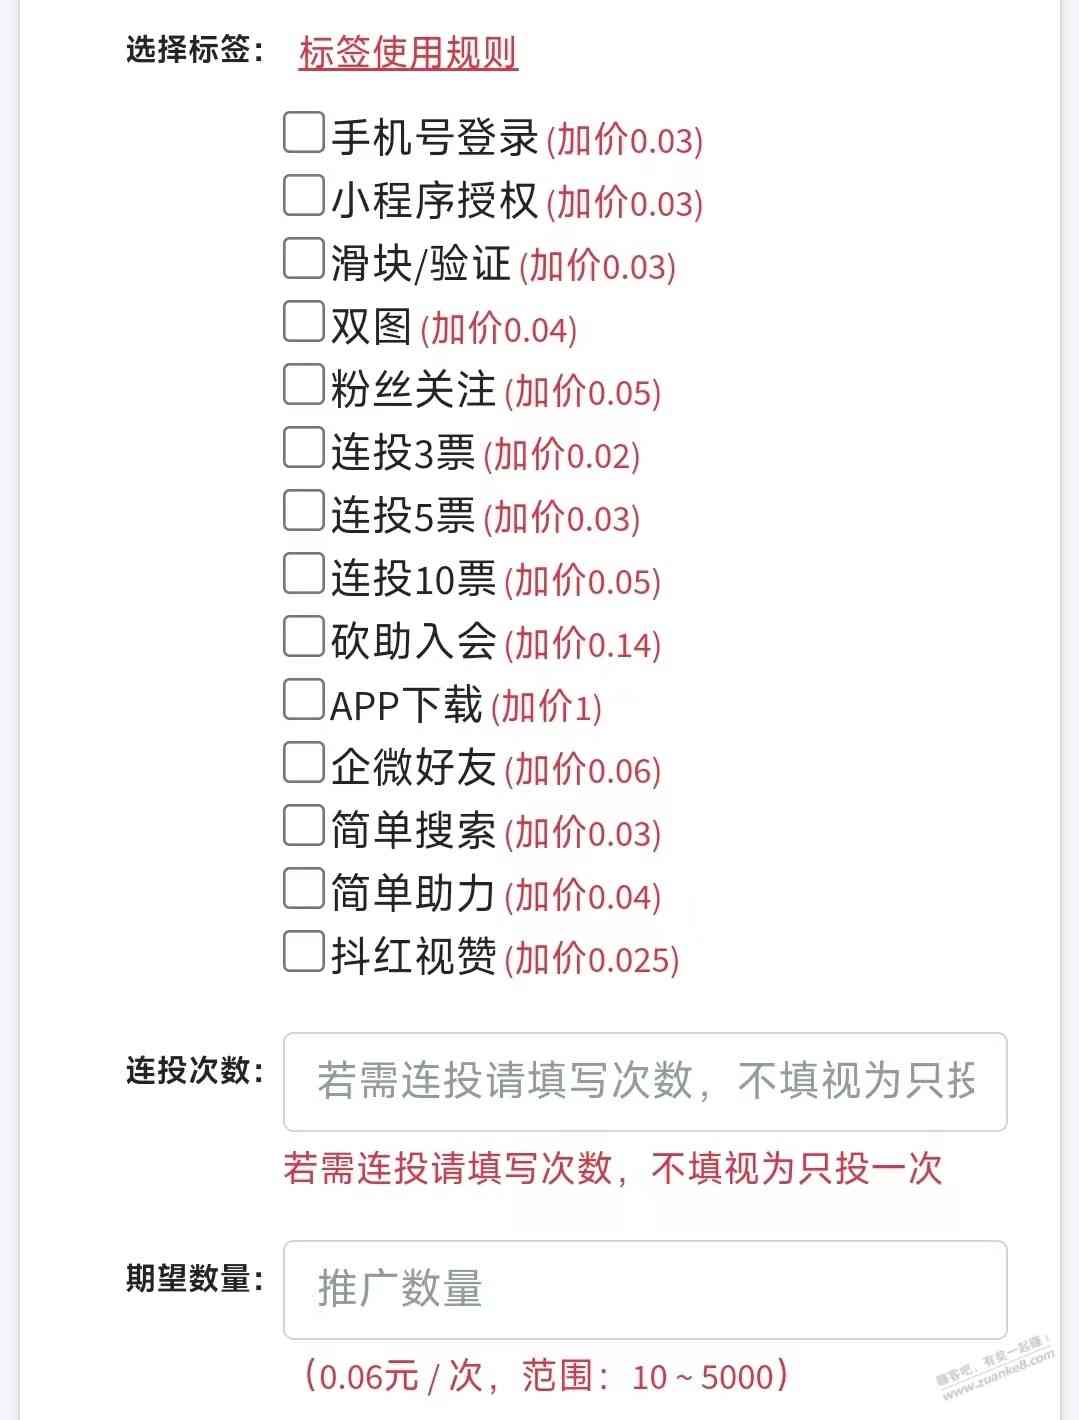1079x1420 pixels.
Task: Focus the 推广数量 input box
Action: (645, 1289)
